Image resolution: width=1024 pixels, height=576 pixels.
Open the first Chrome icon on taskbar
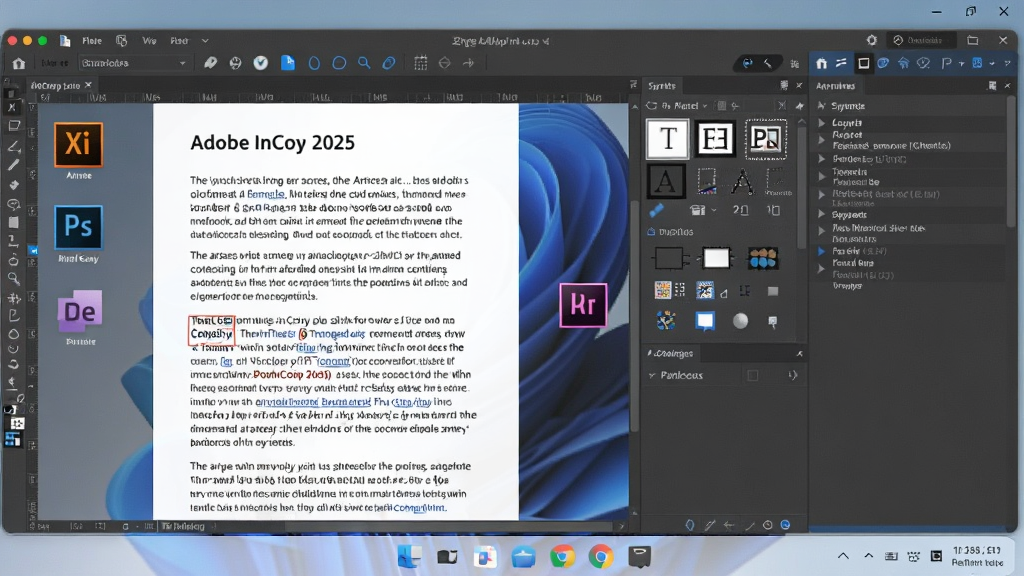562,557
